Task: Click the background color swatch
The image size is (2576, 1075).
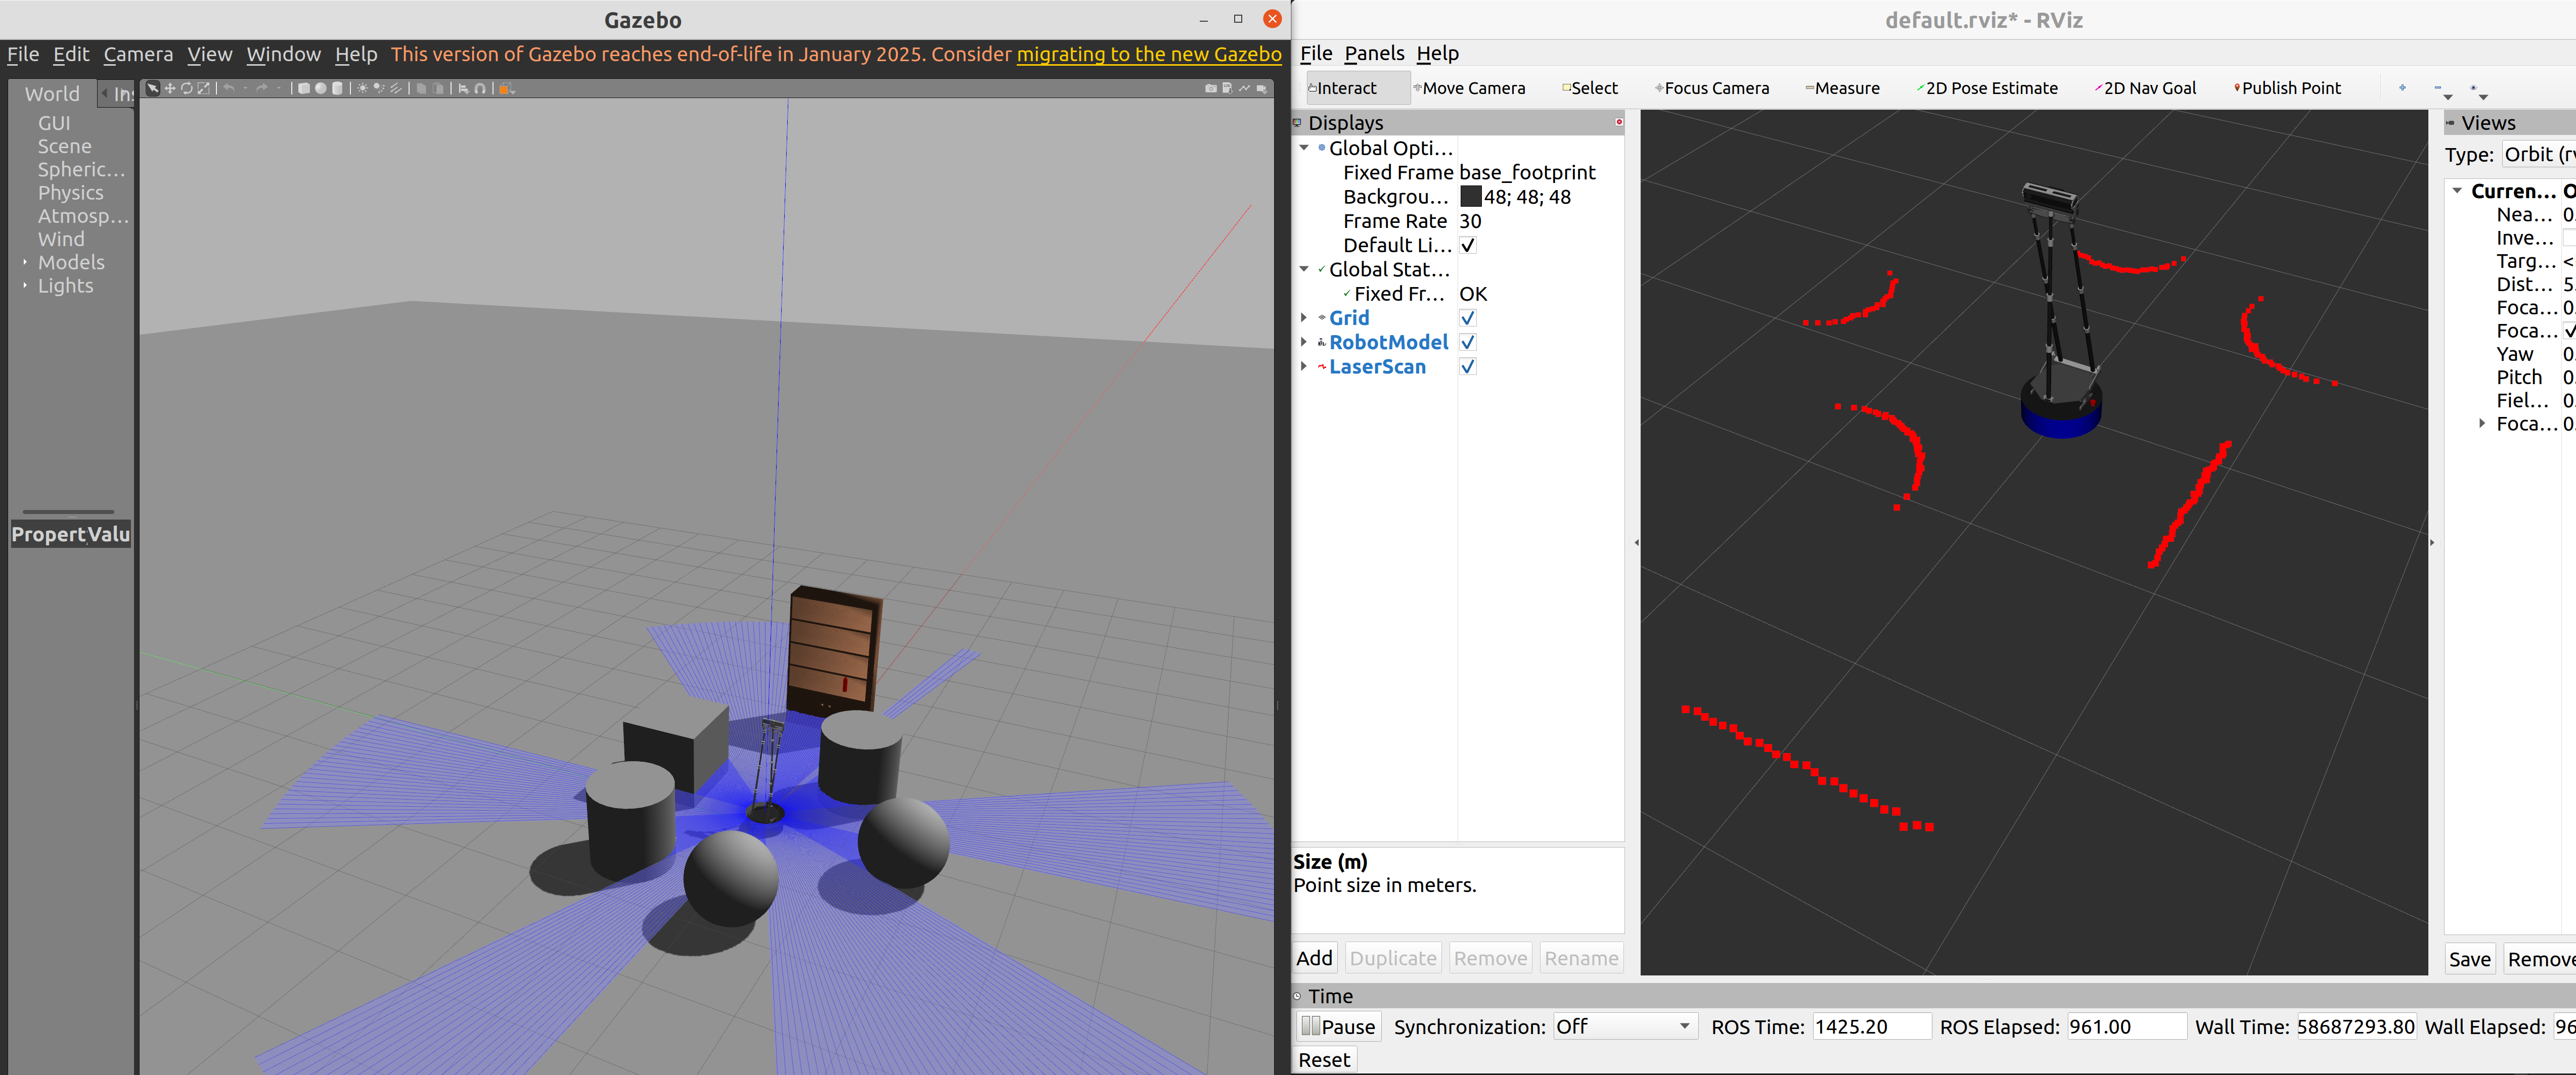Action: point(1470,197)
